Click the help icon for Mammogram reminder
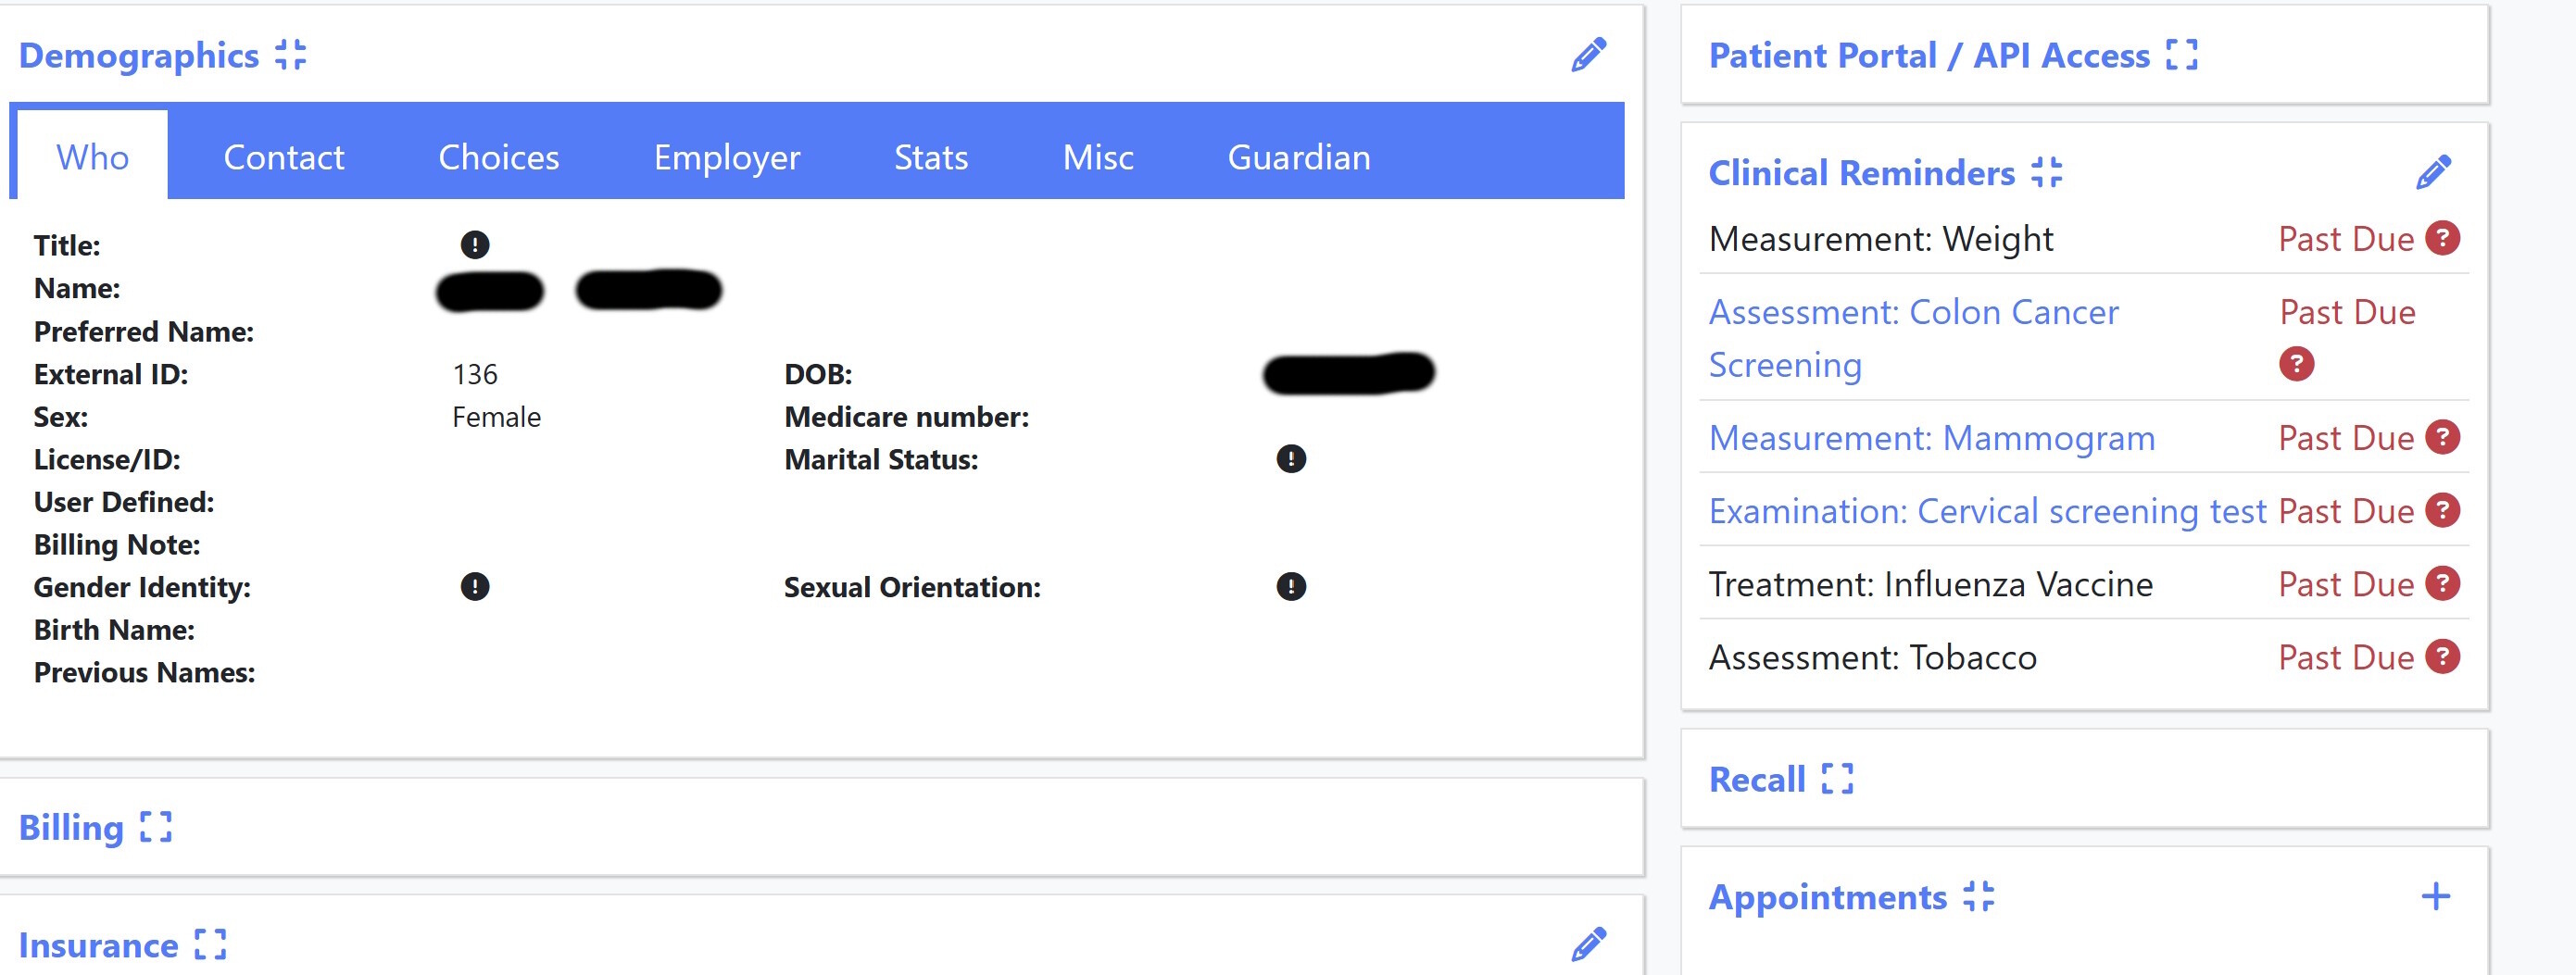This screenshot has height=975, width=2576. pos(2443,437)
